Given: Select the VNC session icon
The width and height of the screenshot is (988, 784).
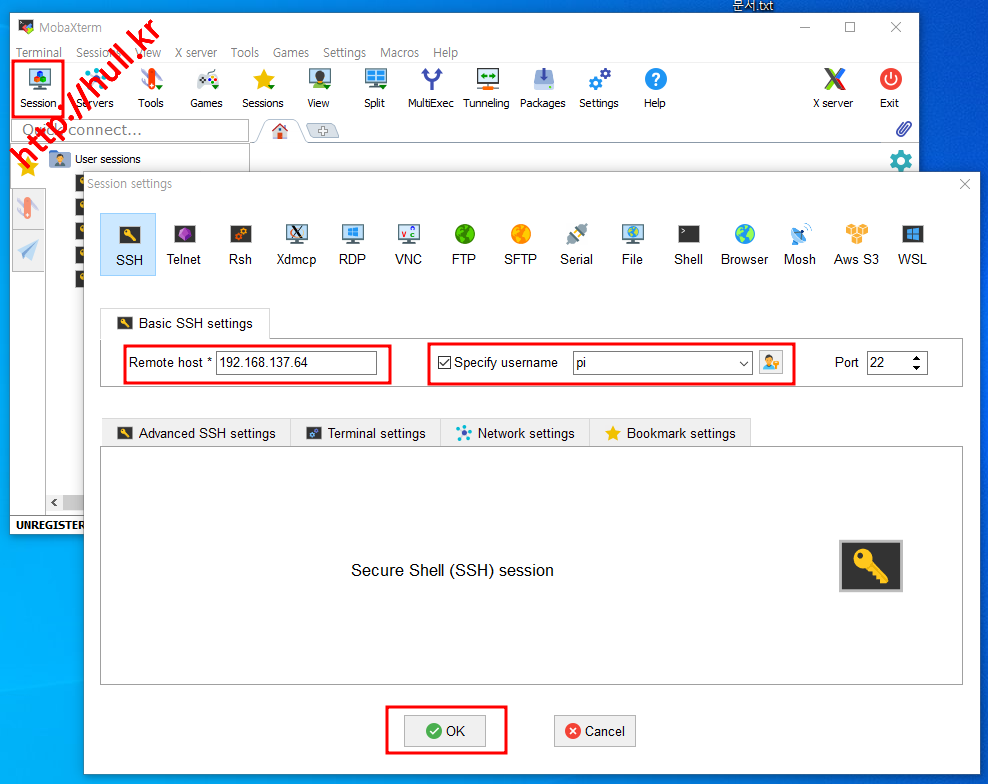Looking at the screenshot, I should click(408, 244).
